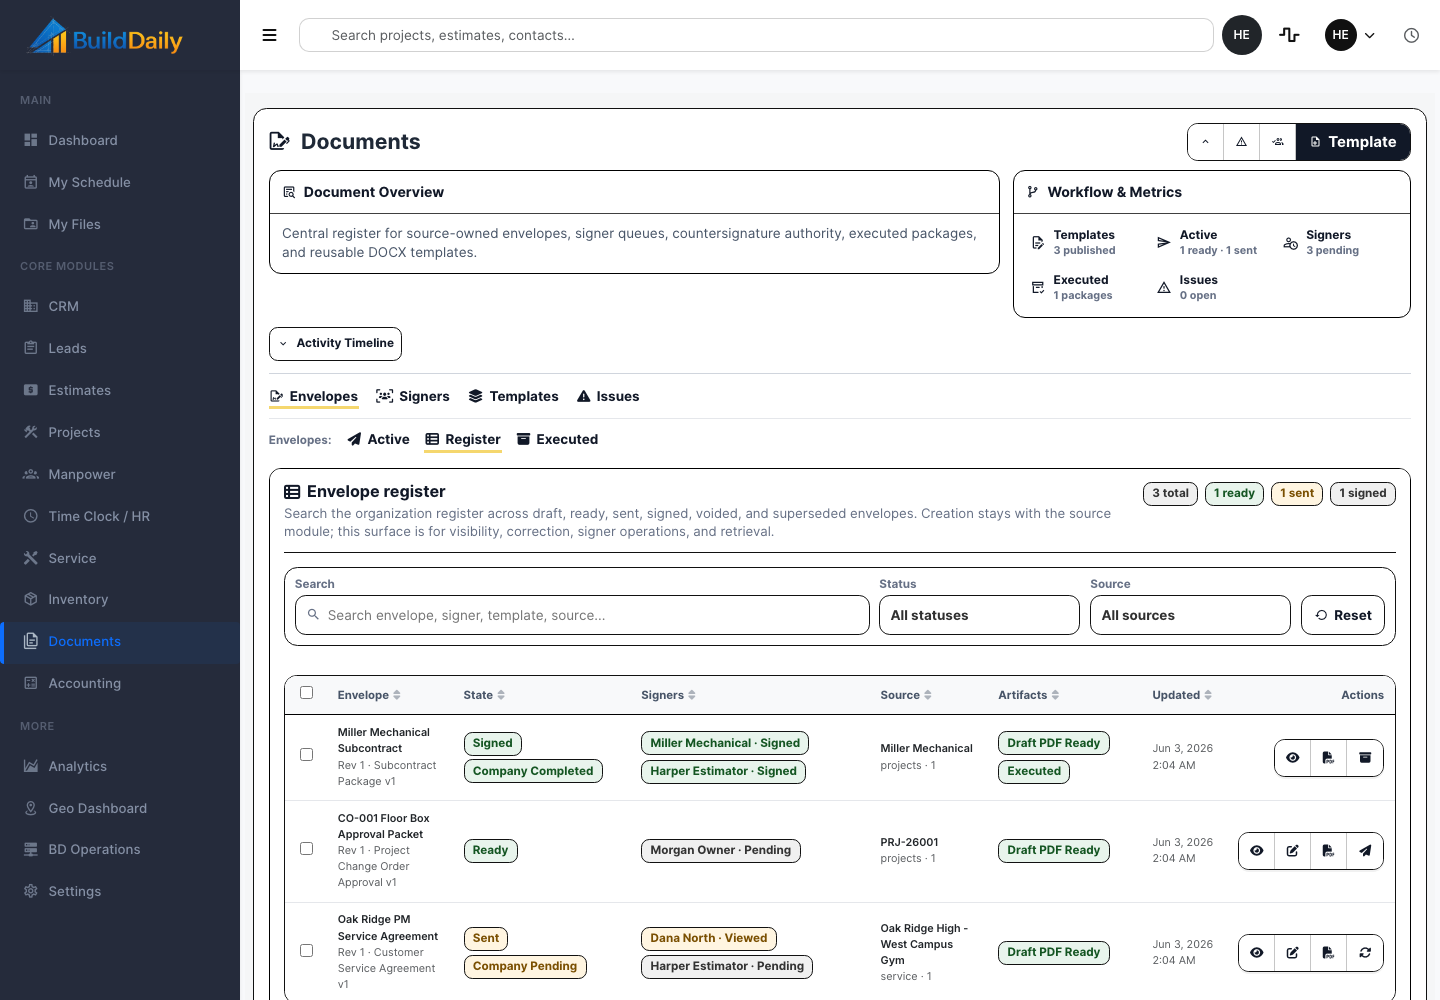This screenshot has height=1000, width=1440.
Task: Edit the CO-001 Floor Box Approval Packet
Action: pos(1293,851)
